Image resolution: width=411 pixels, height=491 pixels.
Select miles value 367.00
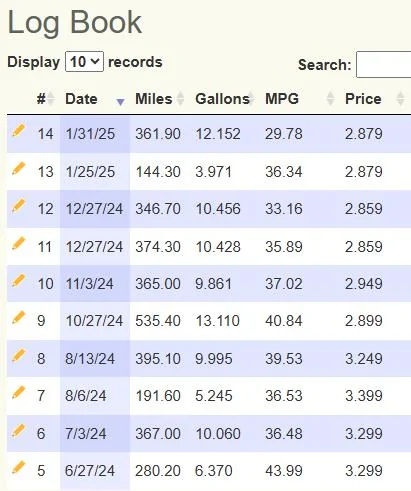[158, 434]
